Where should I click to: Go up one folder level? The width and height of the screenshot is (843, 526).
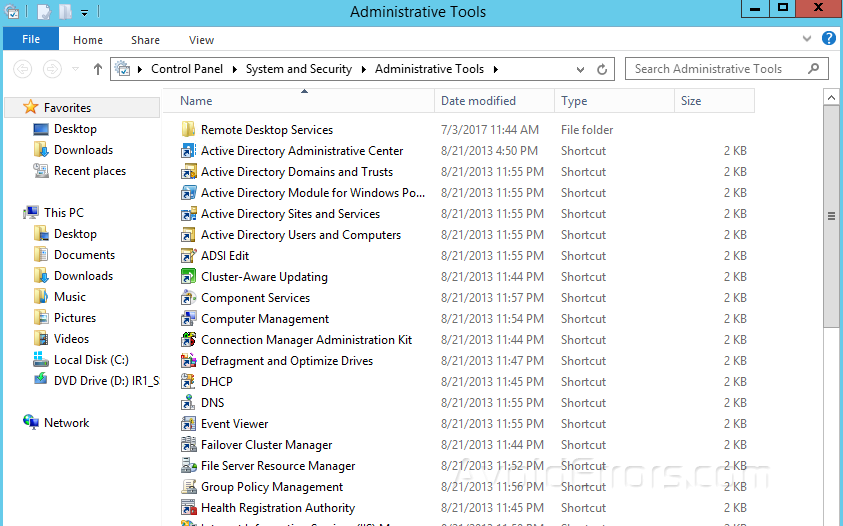[x=97, y=69]
